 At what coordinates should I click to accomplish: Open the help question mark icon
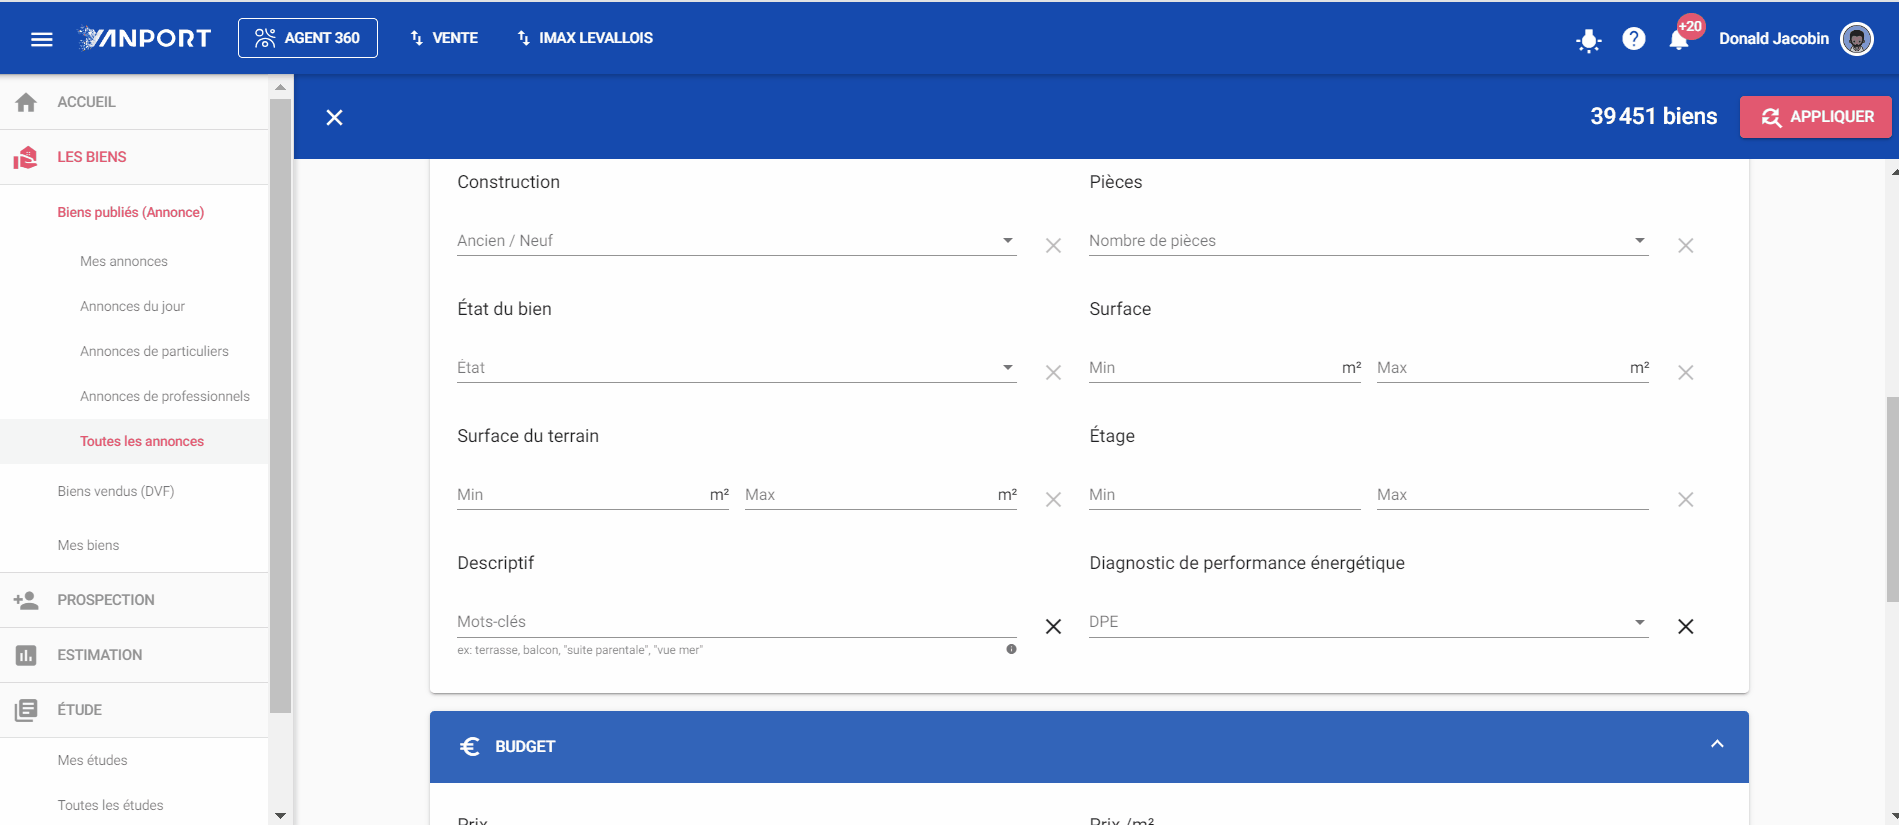pos(1634,39)
